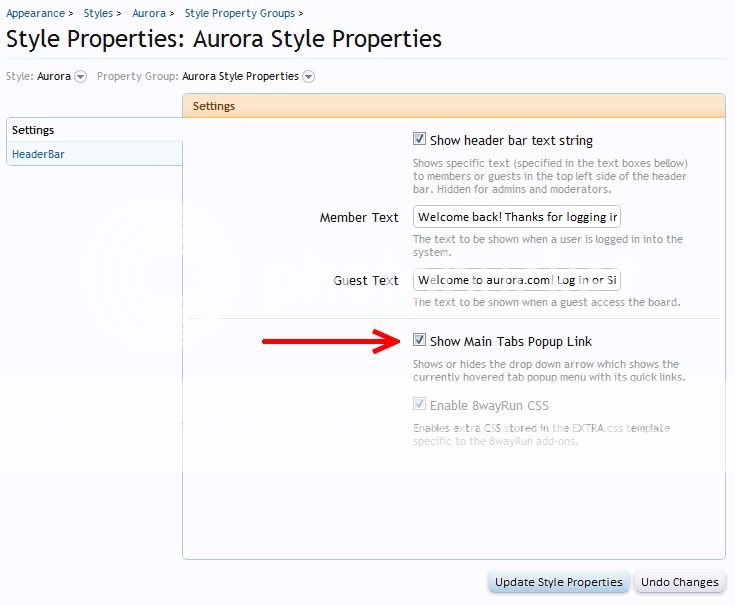
Task: Expand the Property Group dropdown arrow
Action: coord(308,77)
